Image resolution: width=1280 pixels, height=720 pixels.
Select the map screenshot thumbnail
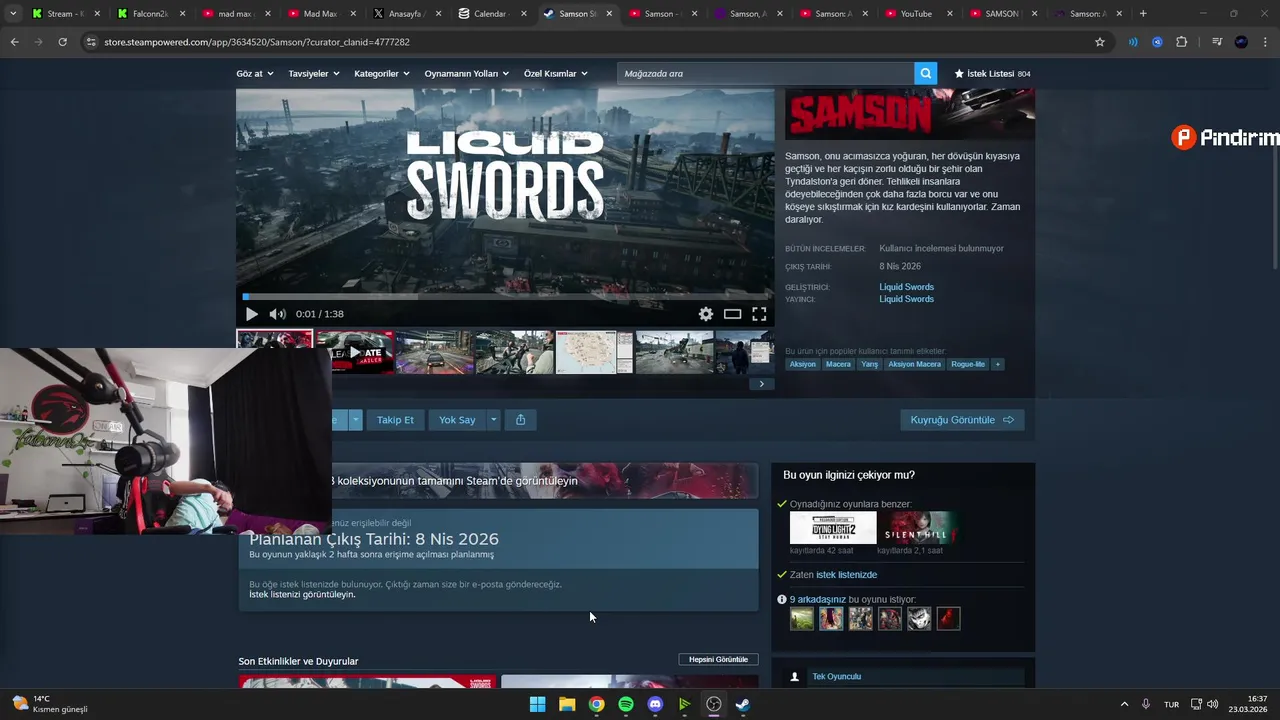point(594,352)
